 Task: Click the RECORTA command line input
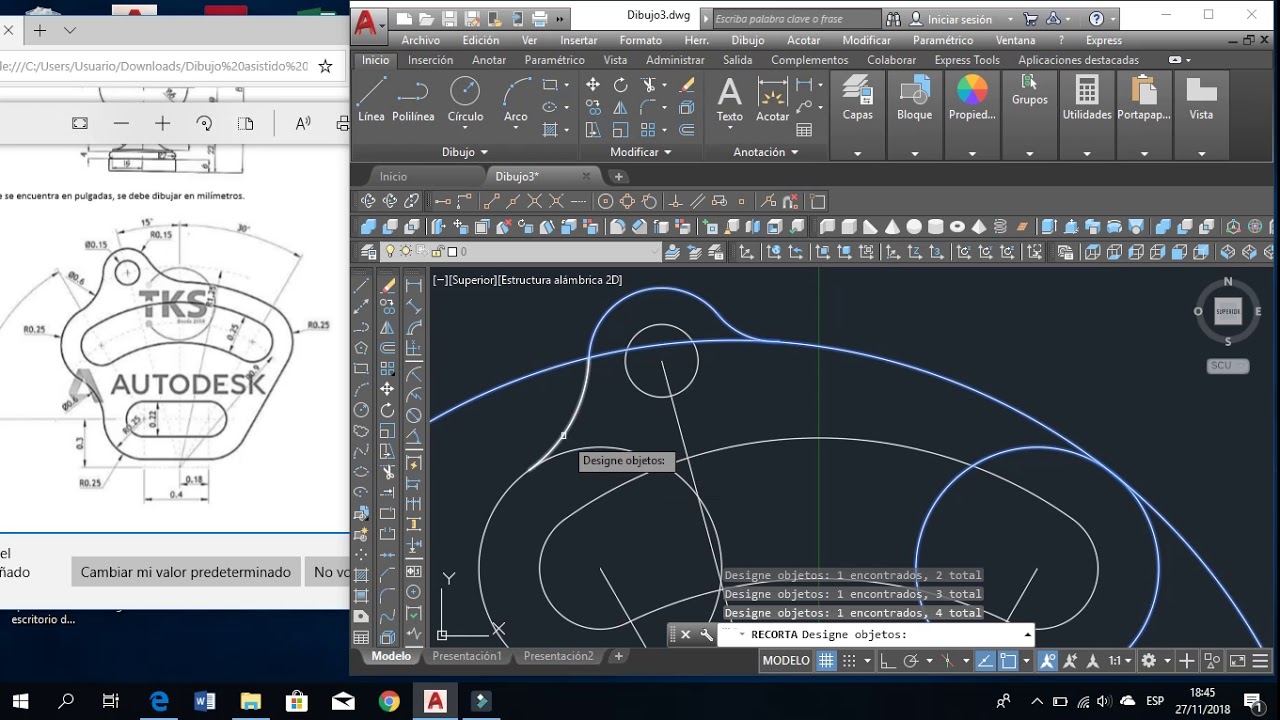click(x=876, y=634)
